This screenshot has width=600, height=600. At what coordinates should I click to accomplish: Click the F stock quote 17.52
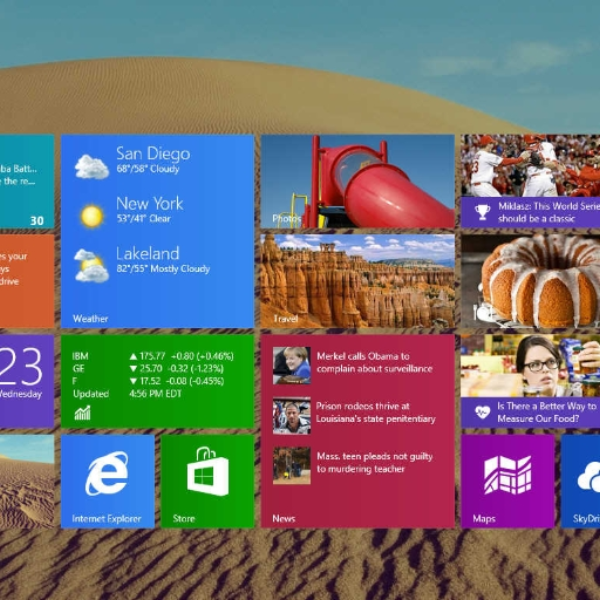(x=150, y=381)
